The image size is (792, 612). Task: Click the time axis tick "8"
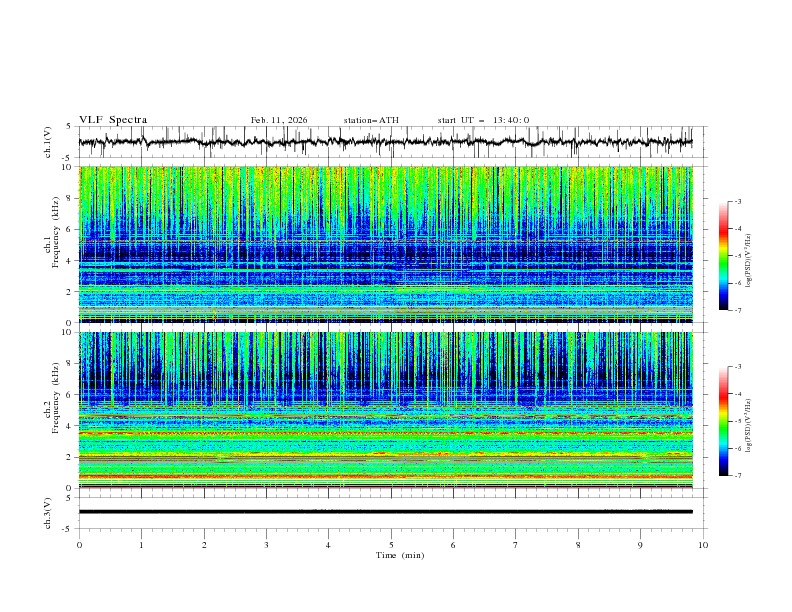click(578, 545)
